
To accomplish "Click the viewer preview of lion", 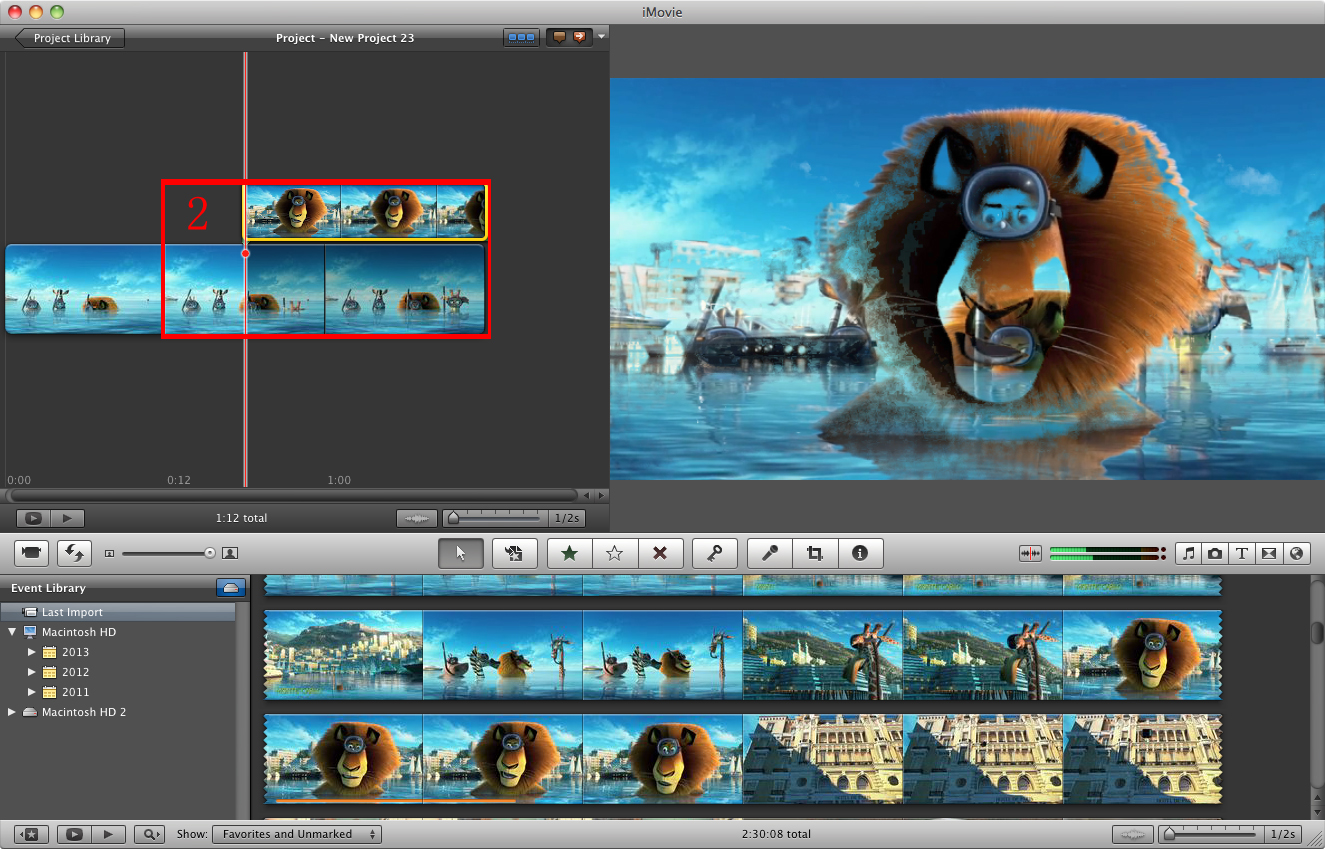I will 967,279.
